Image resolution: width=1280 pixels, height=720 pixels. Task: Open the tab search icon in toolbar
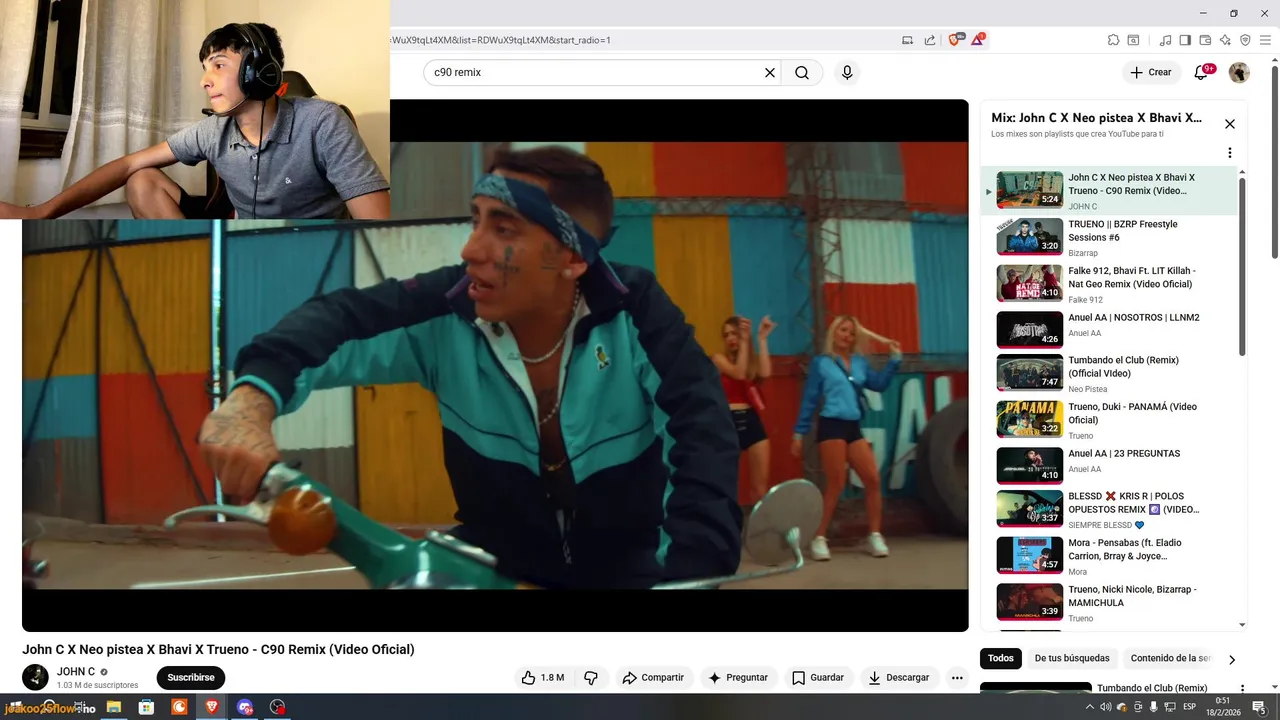tap(1133, 40)
